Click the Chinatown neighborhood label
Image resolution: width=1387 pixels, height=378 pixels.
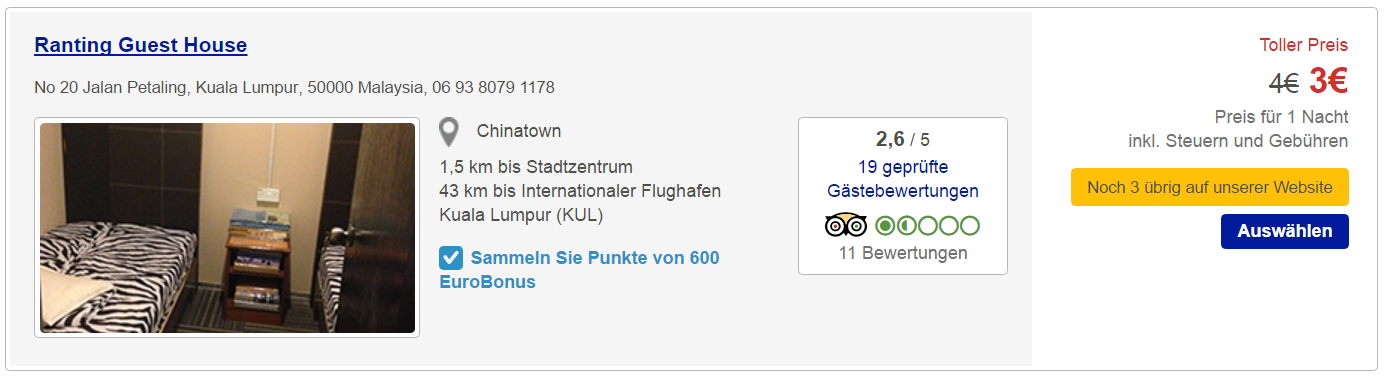(519, 131)
